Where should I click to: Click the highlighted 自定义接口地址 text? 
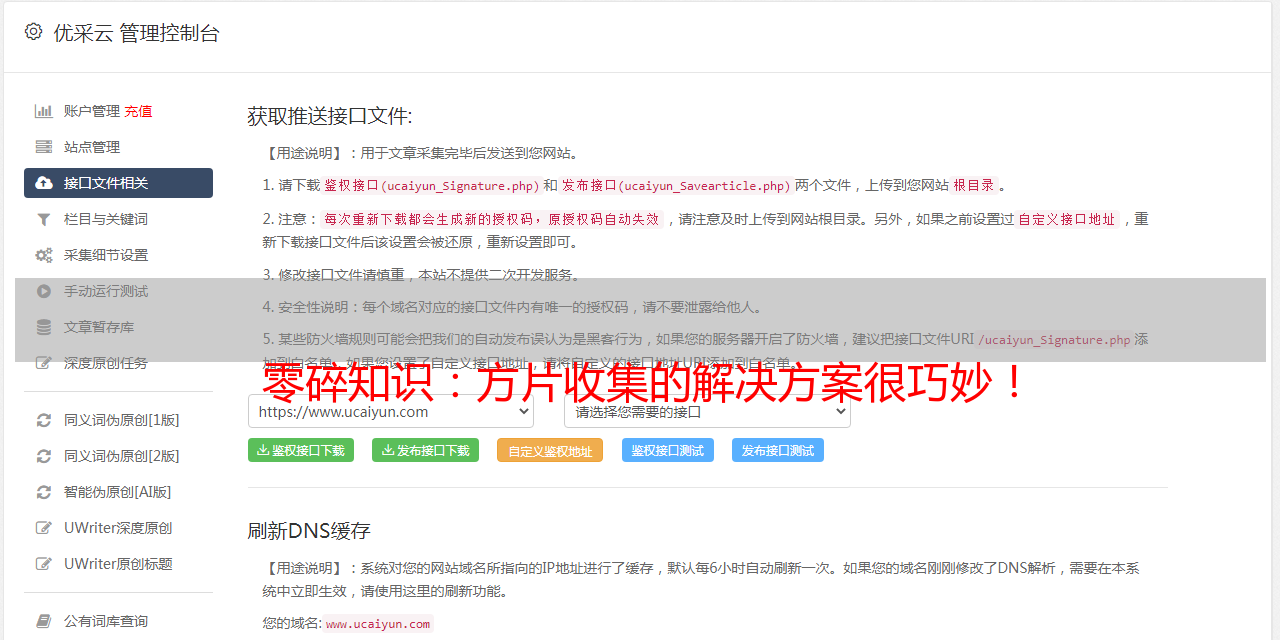[1067, 219]
